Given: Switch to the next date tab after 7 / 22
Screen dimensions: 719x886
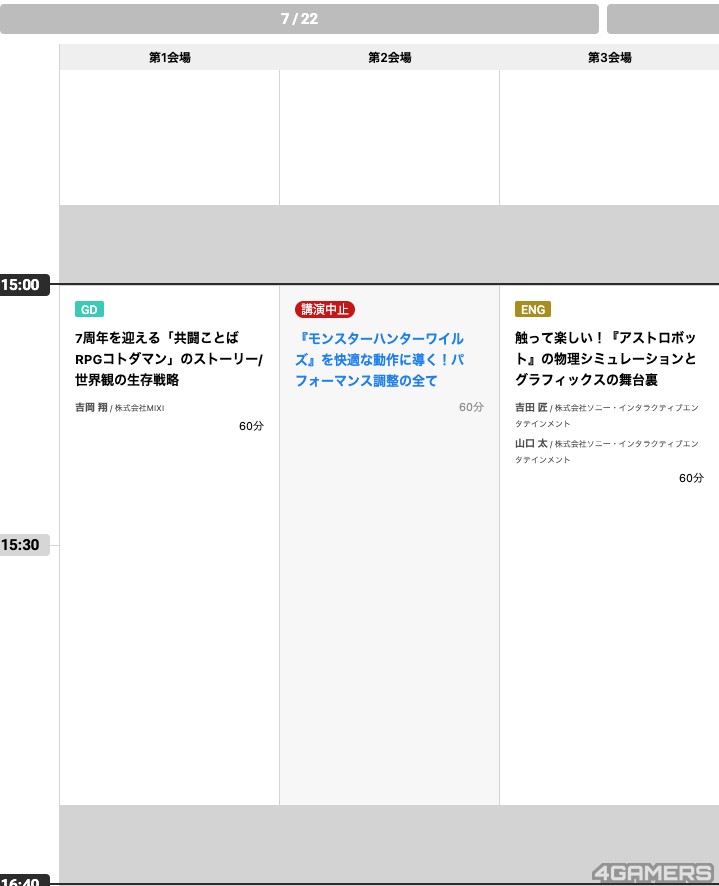Looking at the screenshot, I should [x=662, y=19].
